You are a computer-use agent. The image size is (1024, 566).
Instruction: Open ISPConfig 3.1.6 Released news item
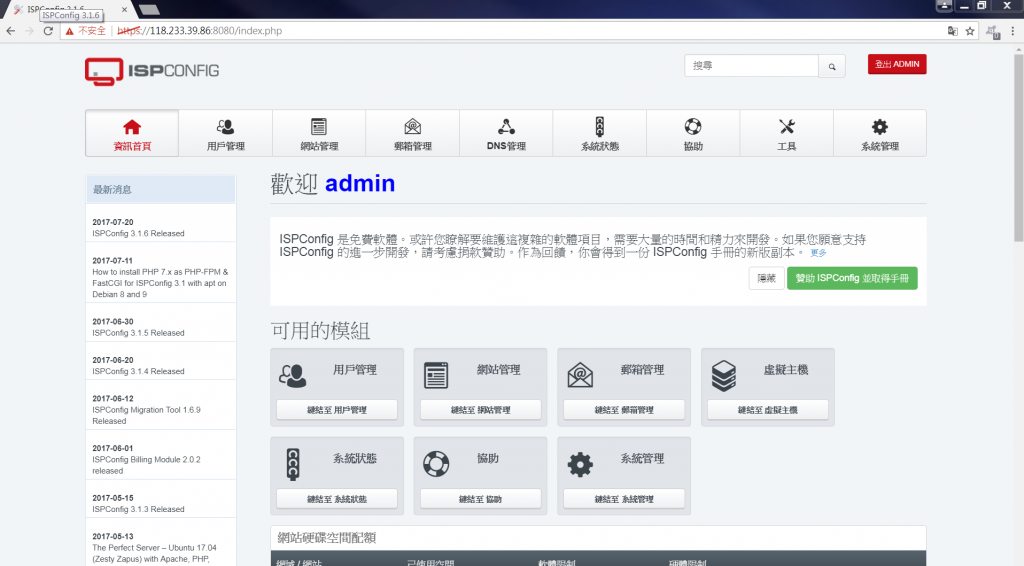(x=138, y=234)
